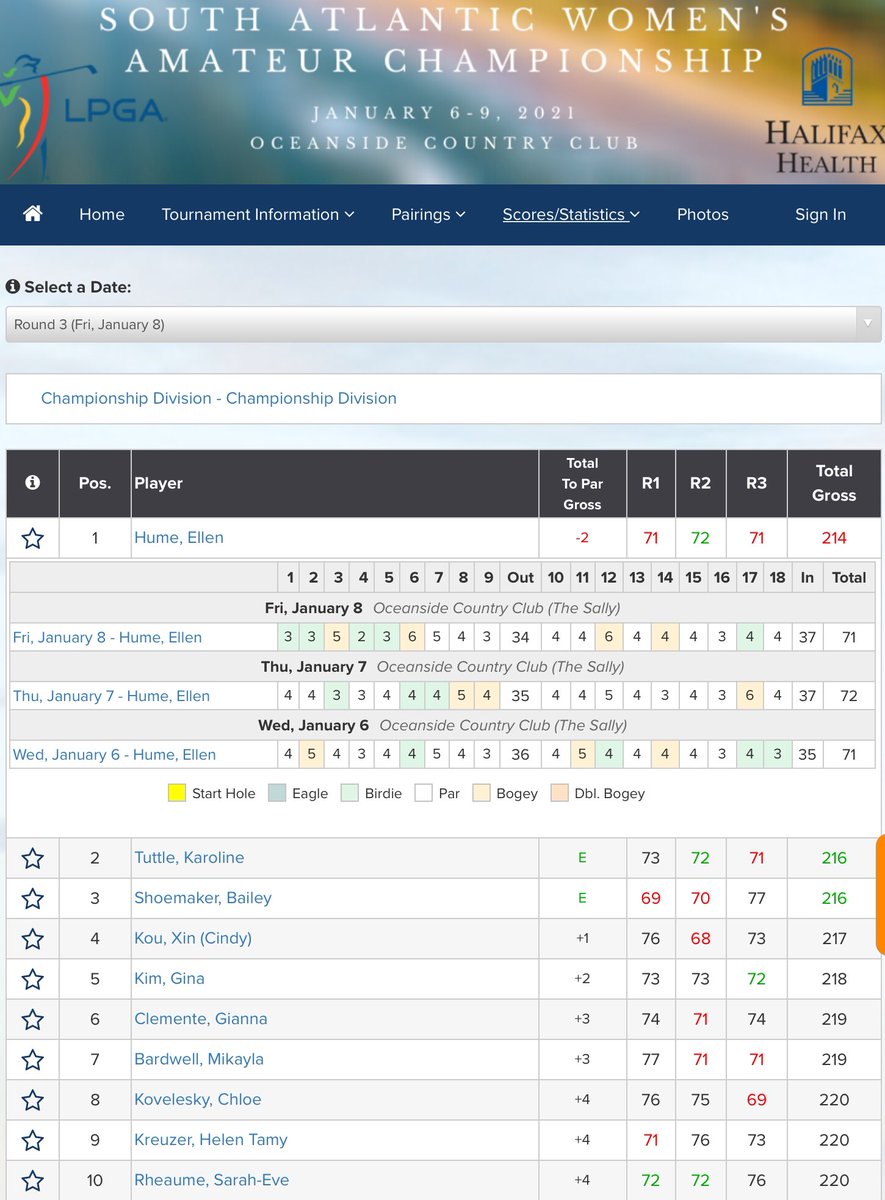Toggle the favorite star for Kovelesky, Chloe
Screen dimensions: 885x1200
coord(32,1099)
